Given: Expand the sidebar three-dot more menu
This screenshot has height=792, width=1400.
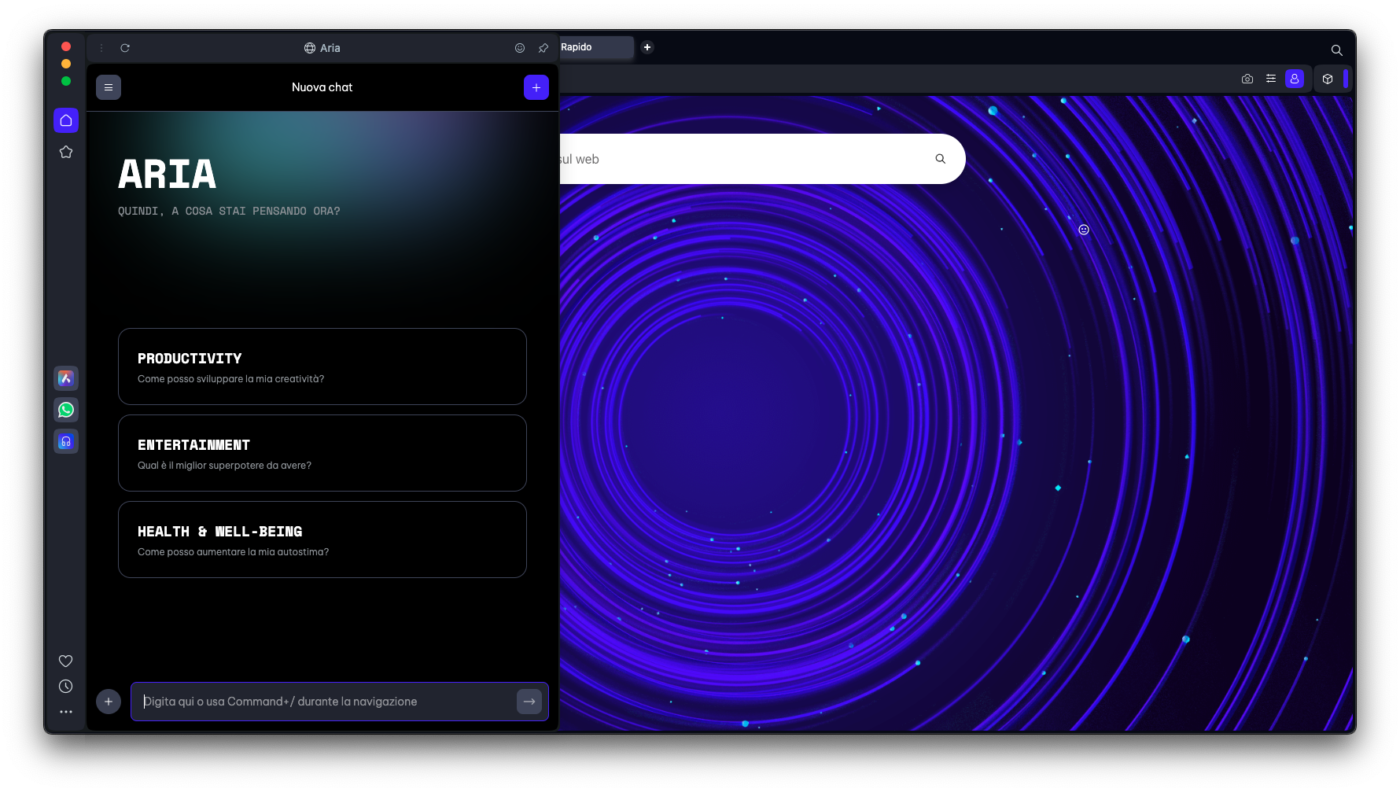Looking at the screenshot, I should (66, 712).
